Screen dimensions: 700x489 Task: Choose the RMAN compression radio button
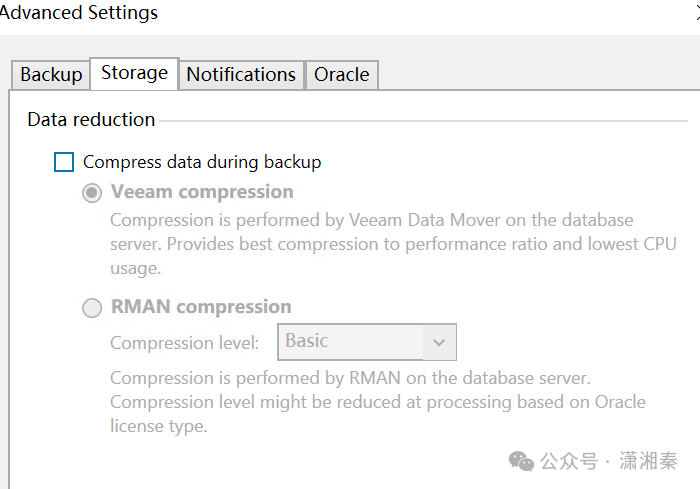pos(92,308)
